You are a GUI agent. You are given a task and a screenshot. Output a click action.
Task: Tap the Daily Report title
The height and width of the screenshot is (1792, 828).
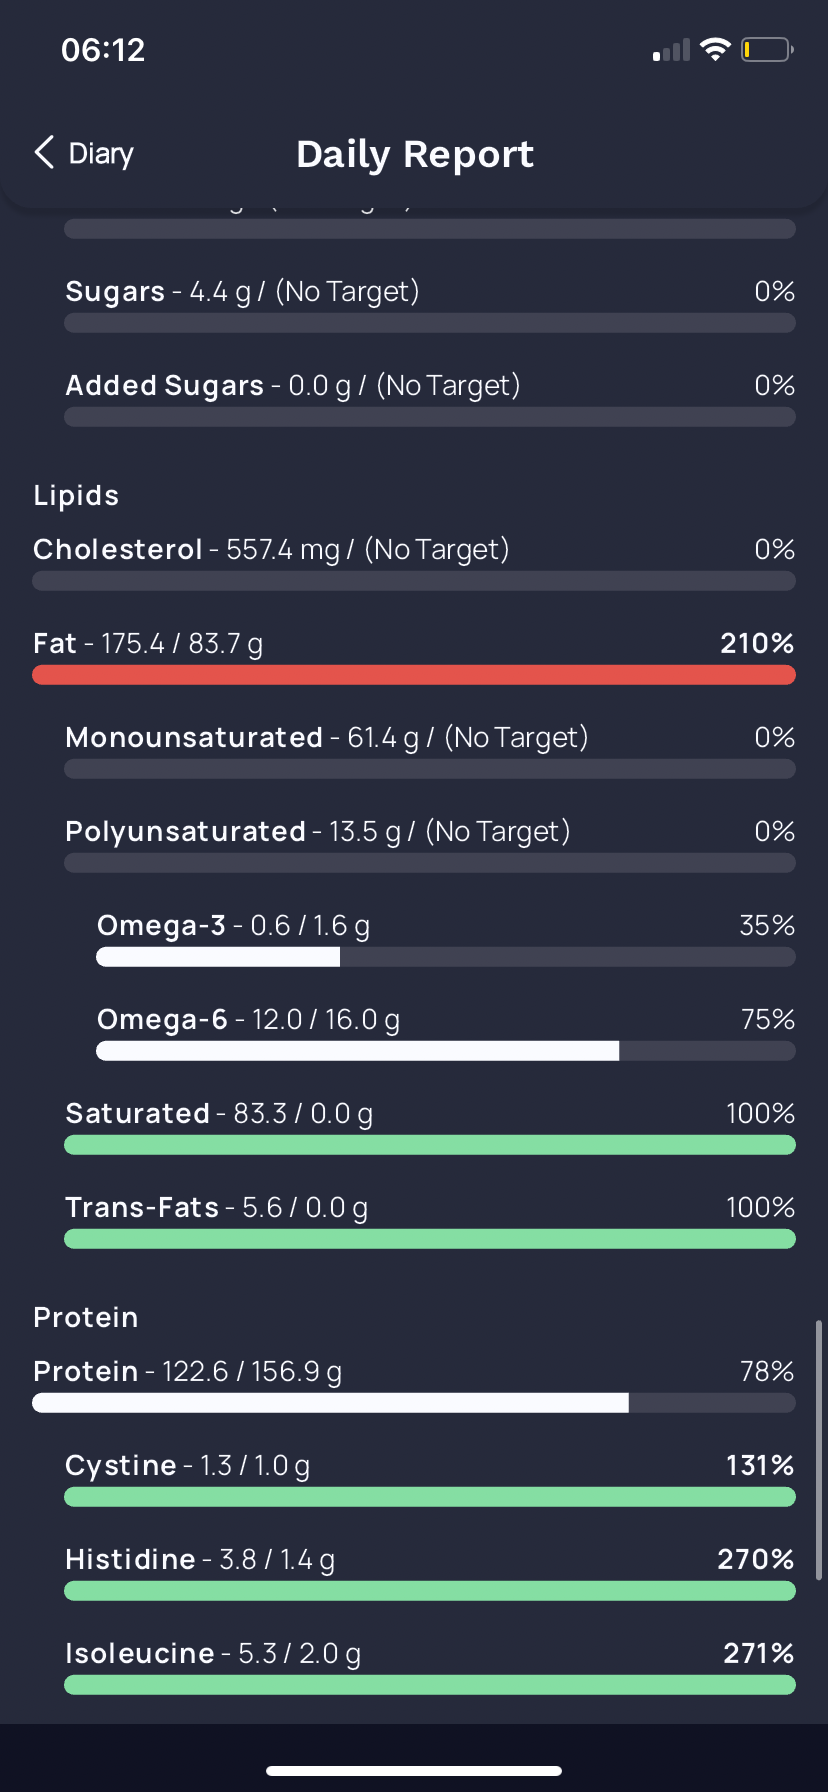coord(415,154)
